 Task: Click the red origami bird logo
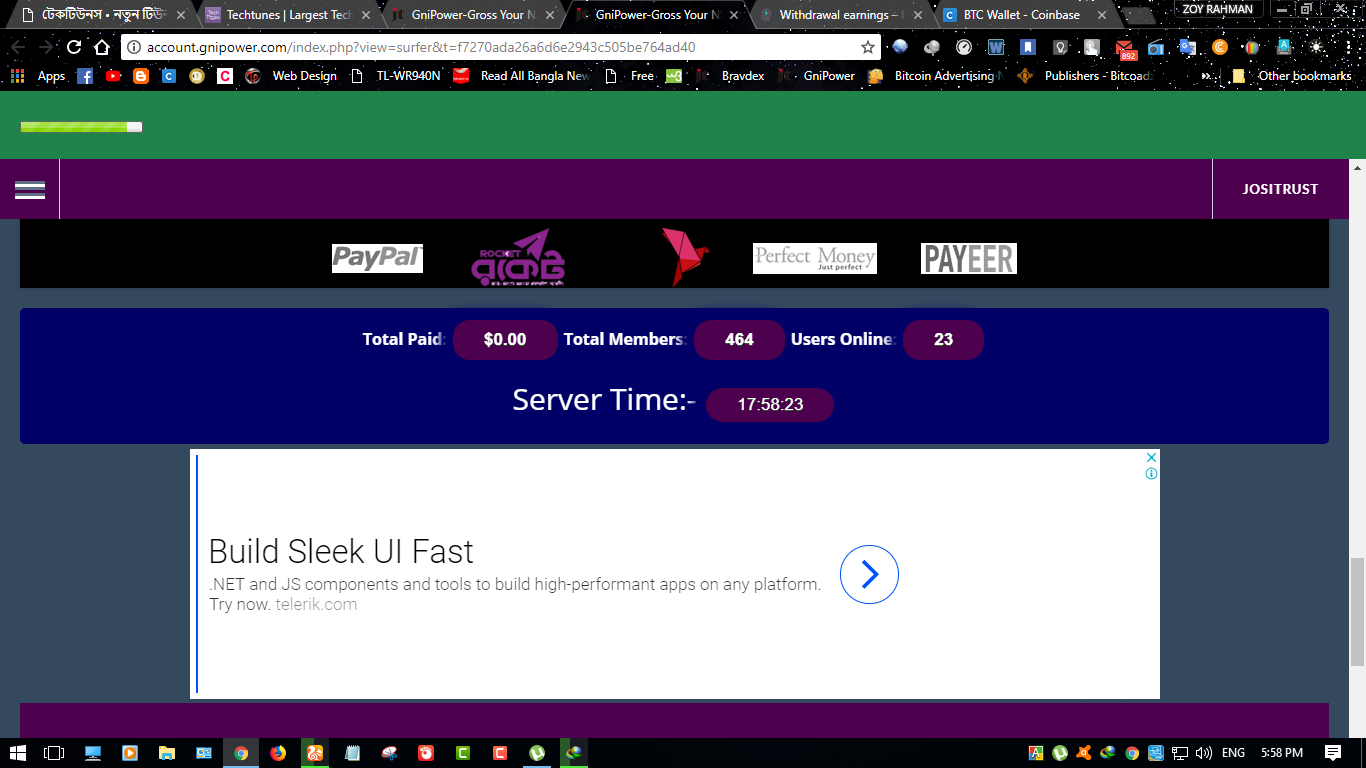coord(685,257)
